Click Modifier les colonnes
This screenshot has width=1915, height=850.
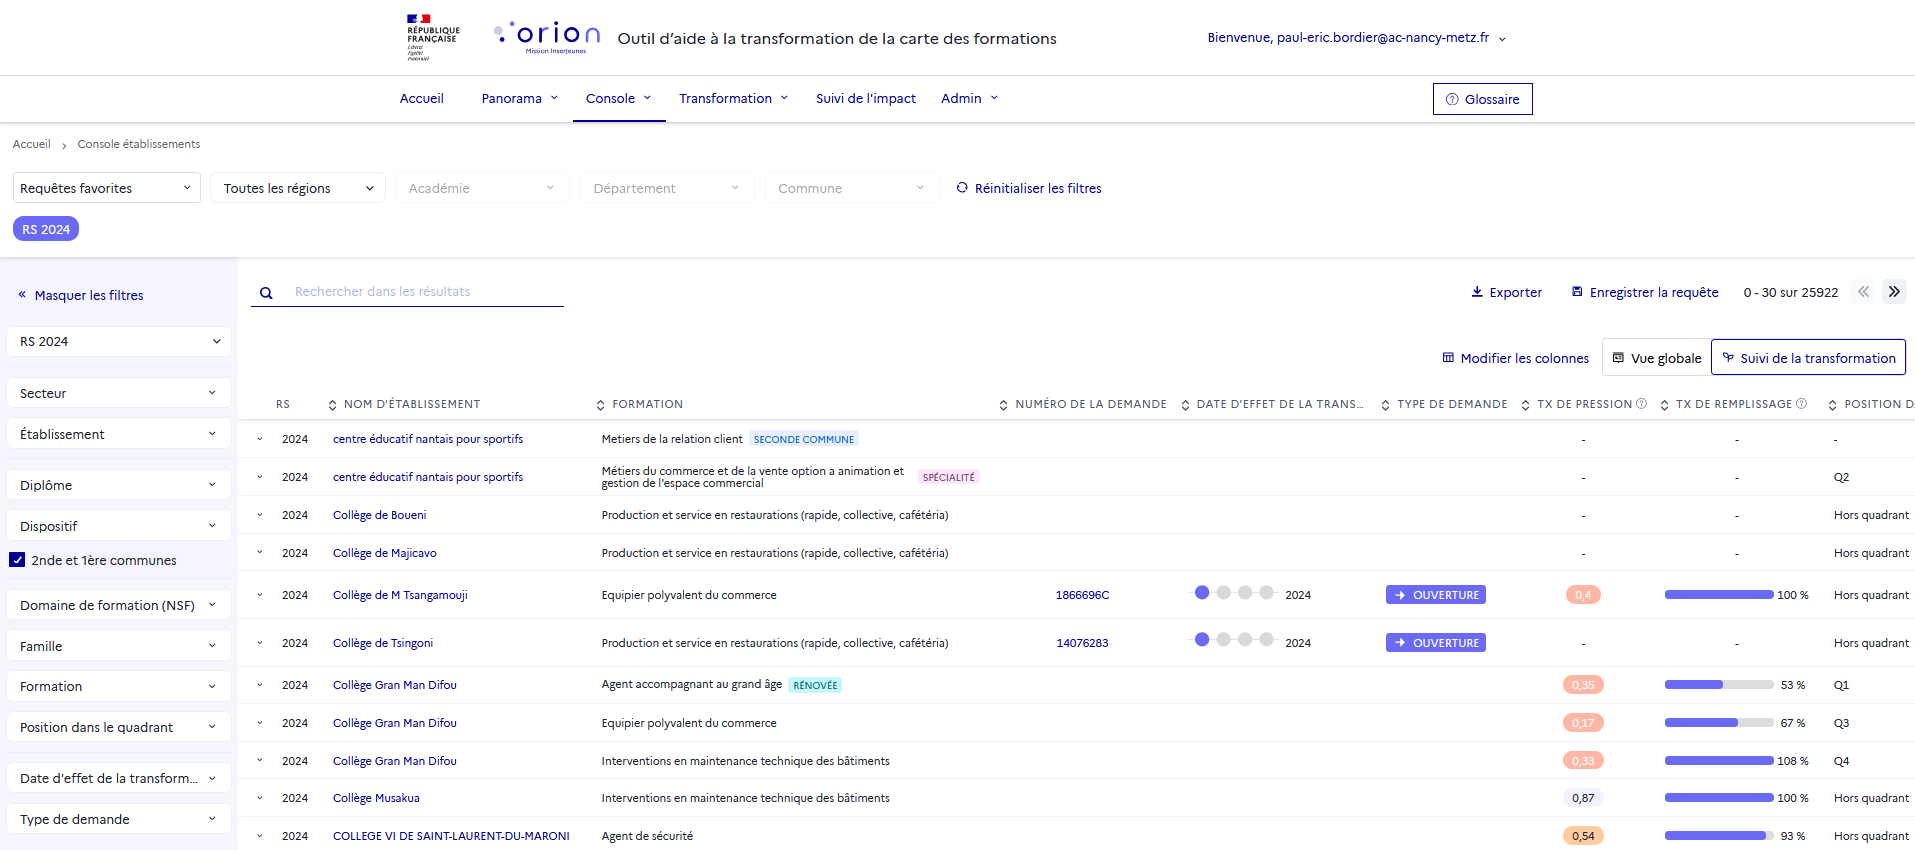click(x=1515, y=358)
